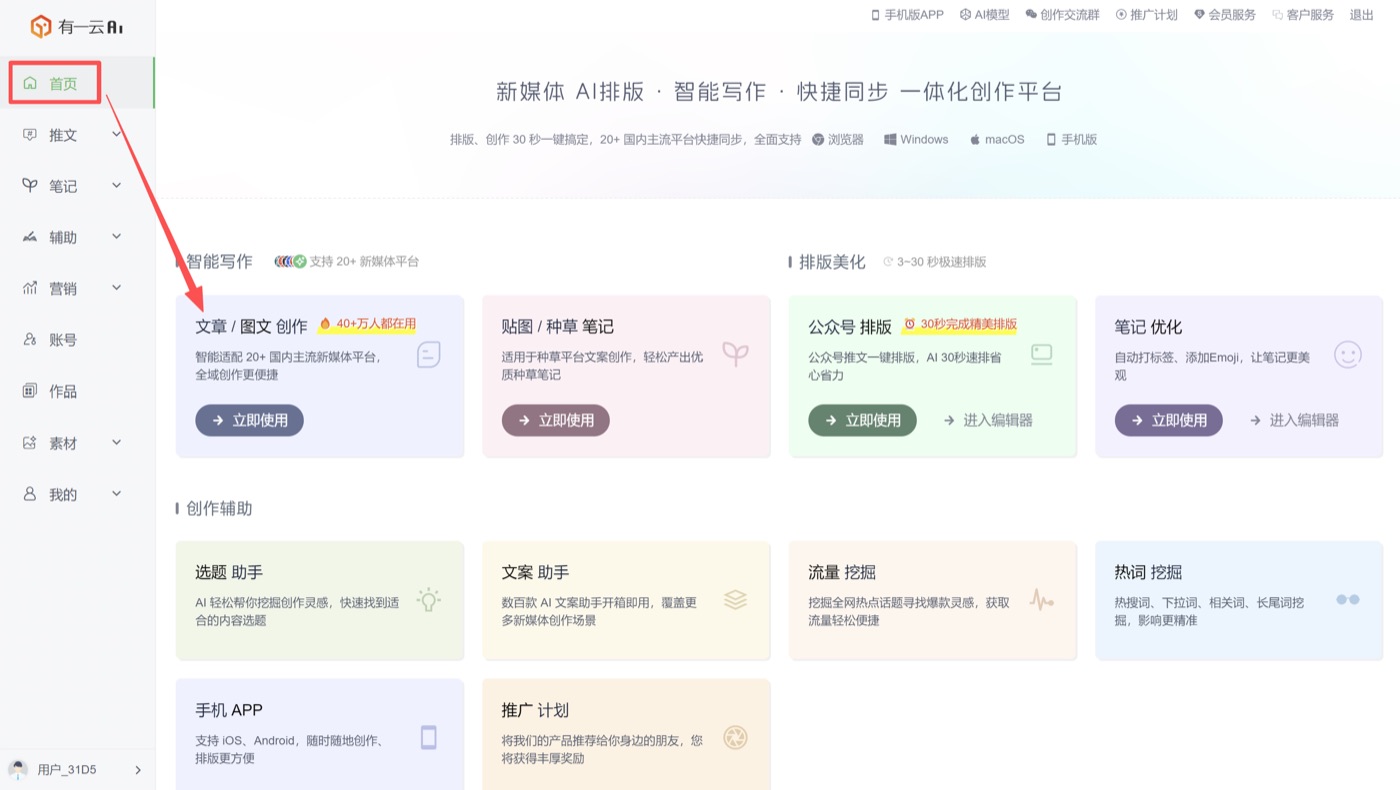Click the macOS apple icon

coord(975,139)
